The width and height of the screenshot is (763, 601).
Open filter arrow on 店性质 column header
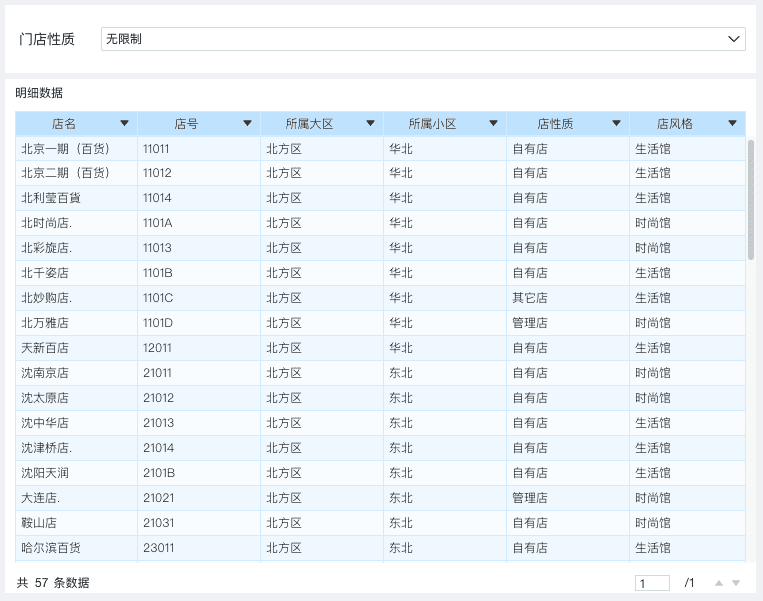[x=617, y=124]
